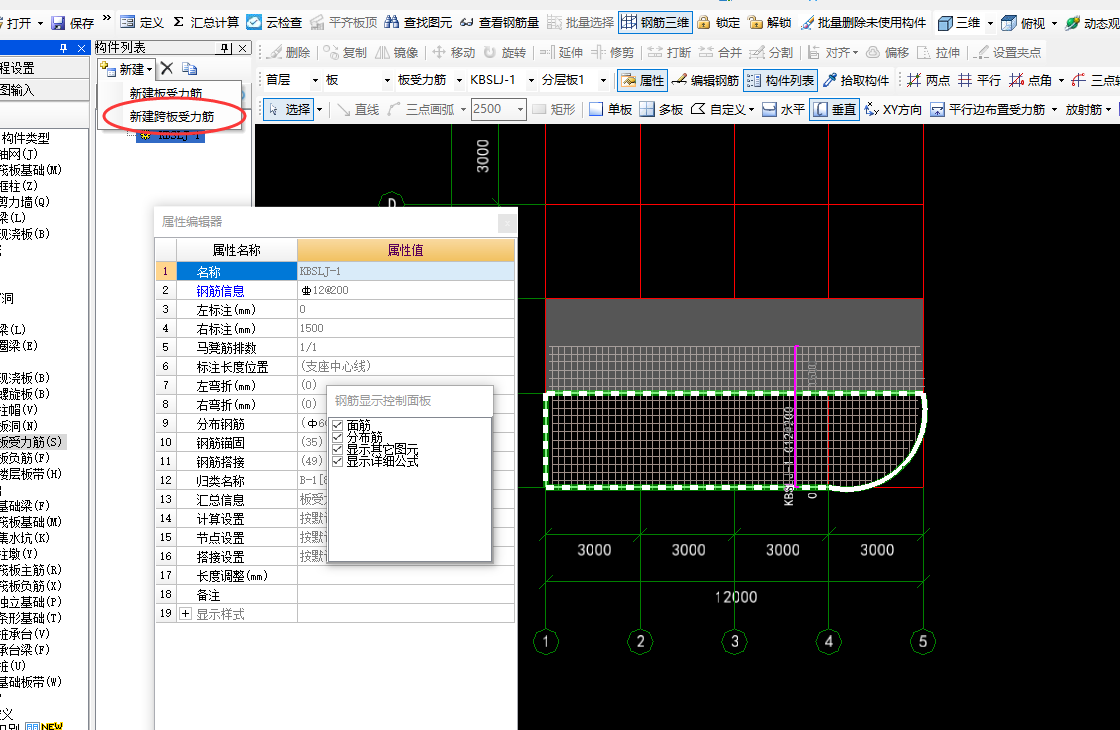Toggle the 属性 properties panel button

point(642,81)
